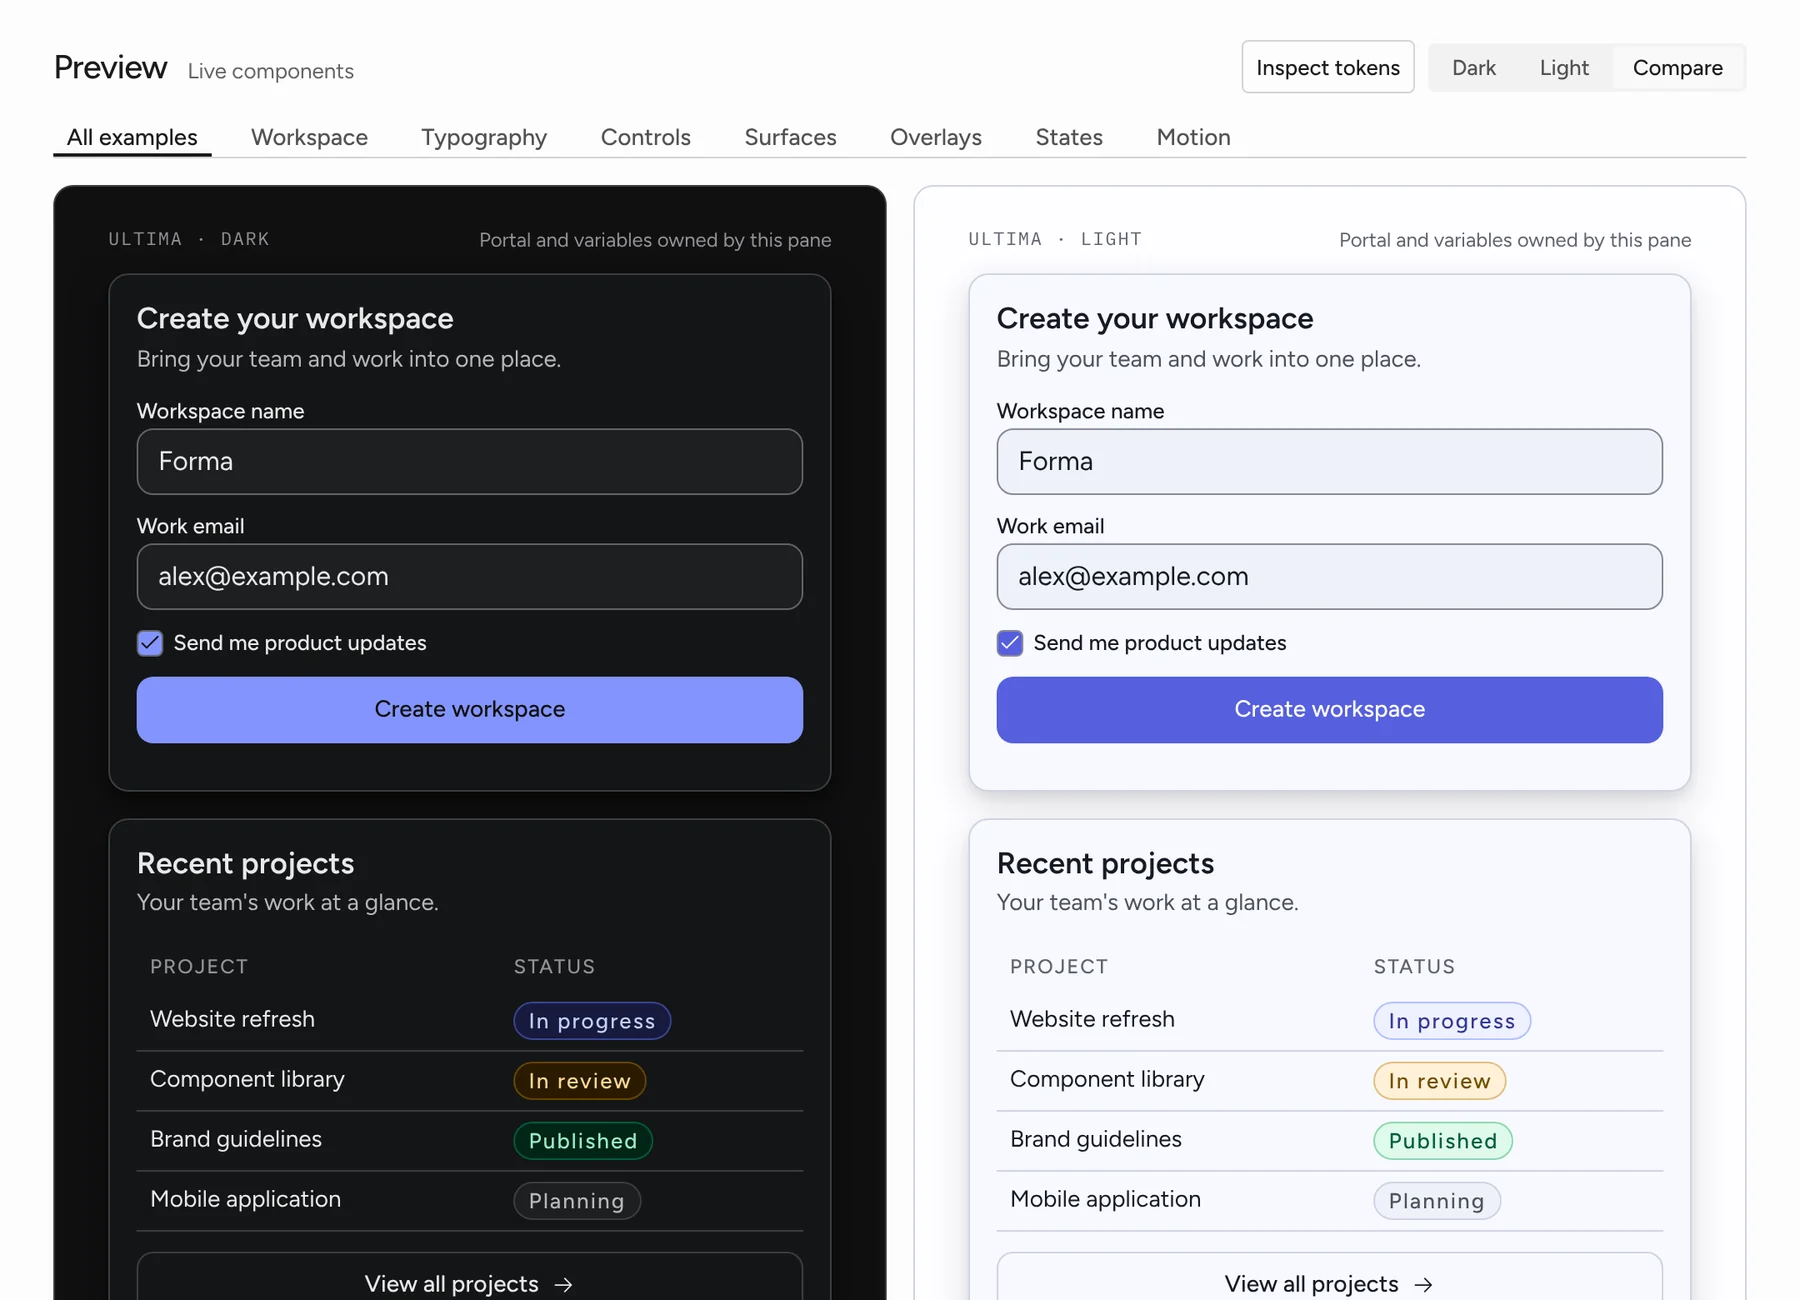Select Mobile application row in light pane
Image resolution: width=1800 pixels, height=1300 pixels.
[x=1329, y=1200]
